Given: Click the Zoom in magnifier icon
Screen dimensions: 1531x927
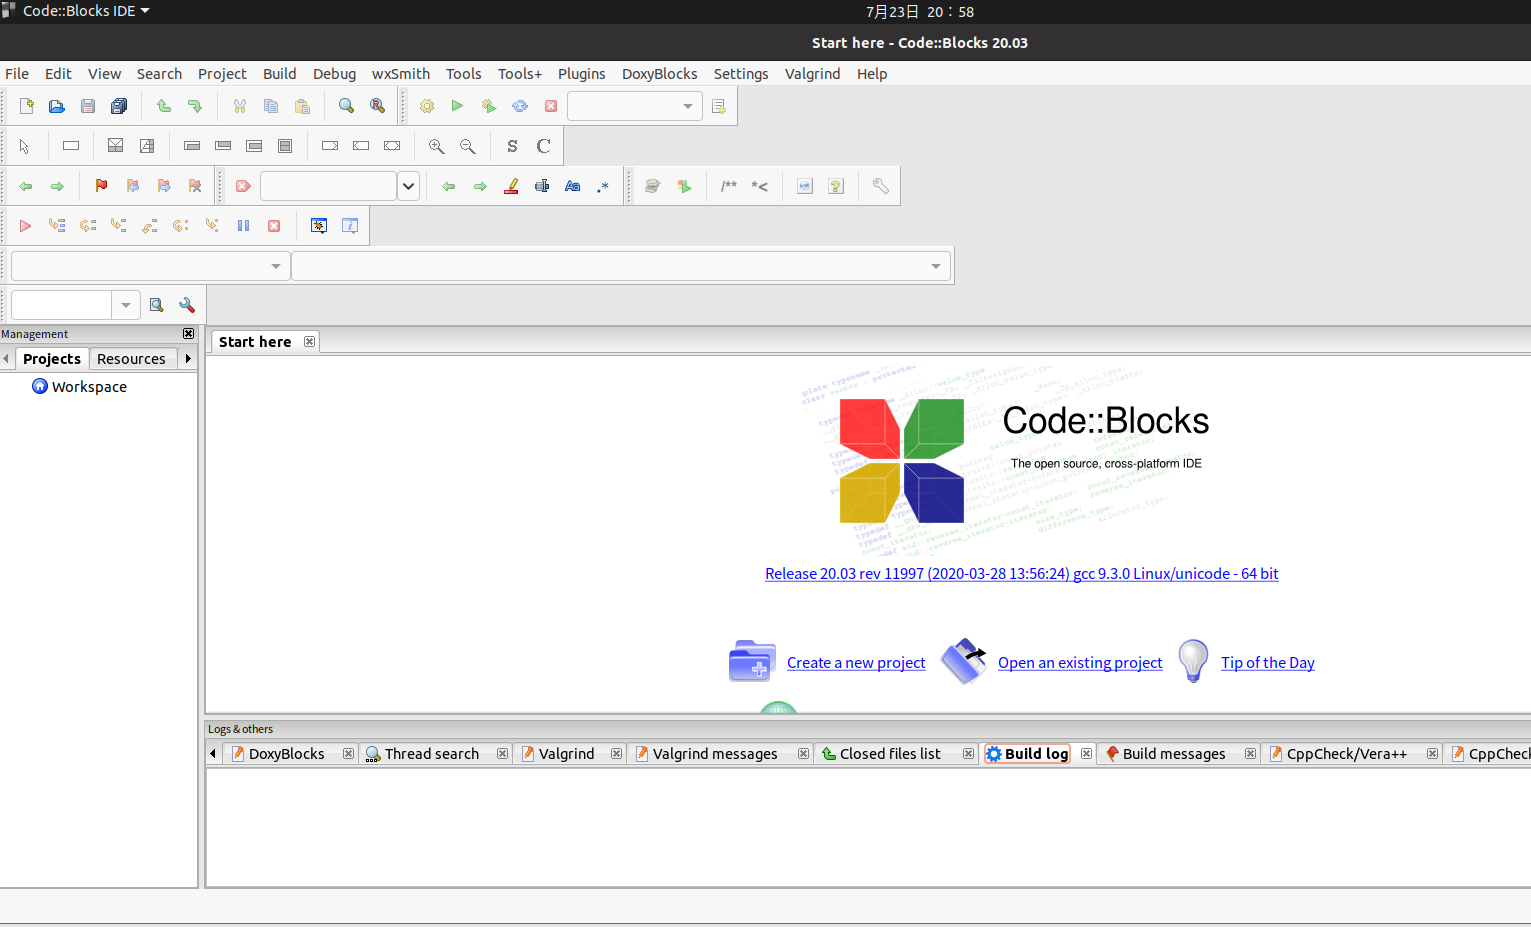Looking at the screenshot, I should tap(437, 146).
